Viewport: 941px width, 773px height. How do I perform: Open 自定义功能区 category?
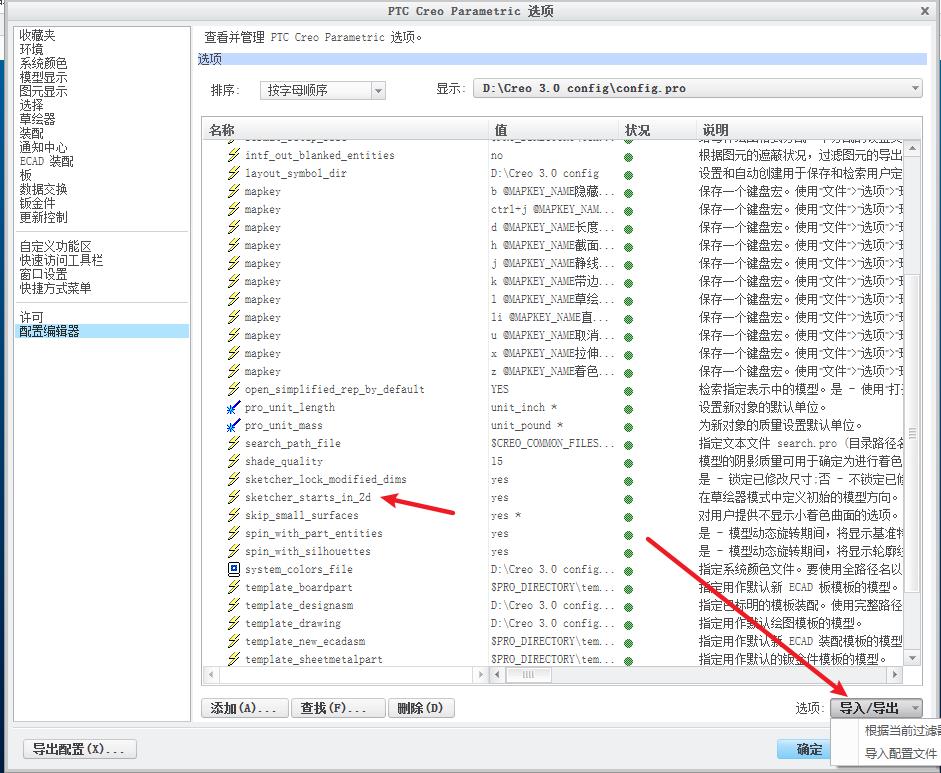pyautogui.click(x=55, y=246)
